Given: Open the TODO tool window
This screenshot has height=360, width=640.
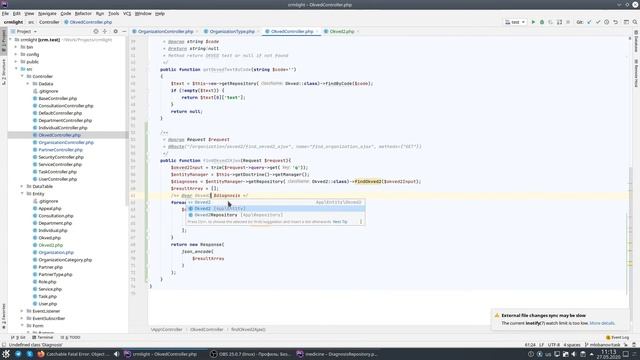Looking at the screenshot, I should coord(70,338).
